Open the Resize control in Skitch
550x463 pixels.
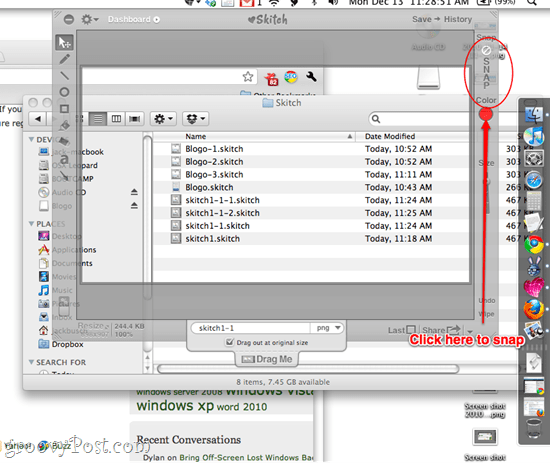click(x=93, y=326)
